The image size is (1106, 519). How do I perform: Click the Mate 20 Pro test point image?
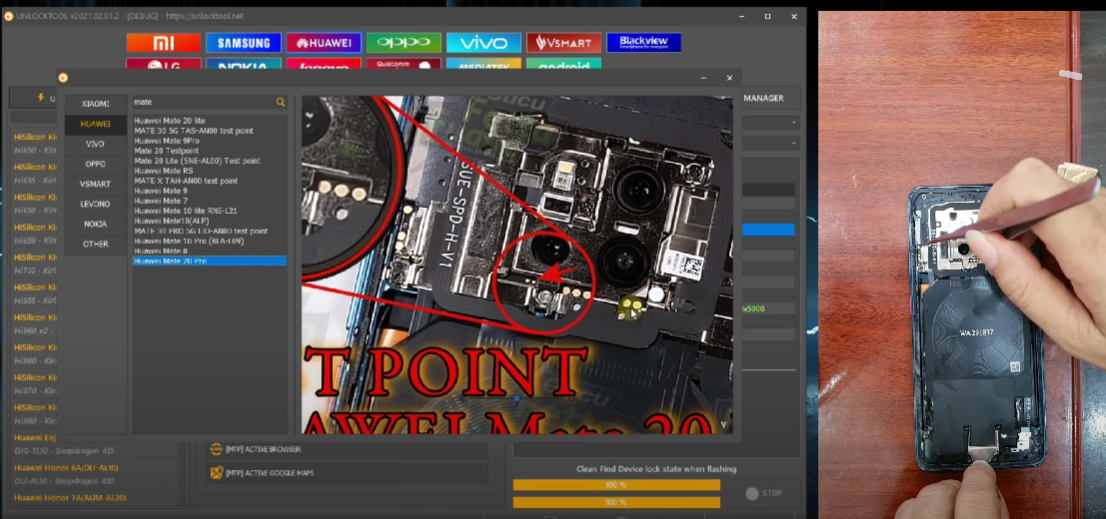pos(517,265)
